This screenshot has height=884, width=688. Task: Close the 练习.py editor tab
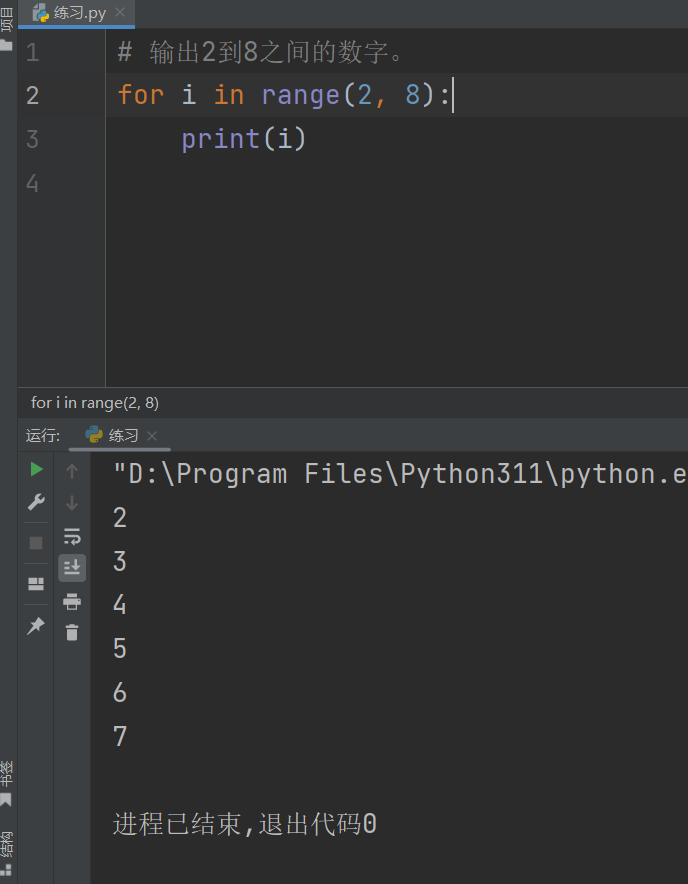point(120,12)
